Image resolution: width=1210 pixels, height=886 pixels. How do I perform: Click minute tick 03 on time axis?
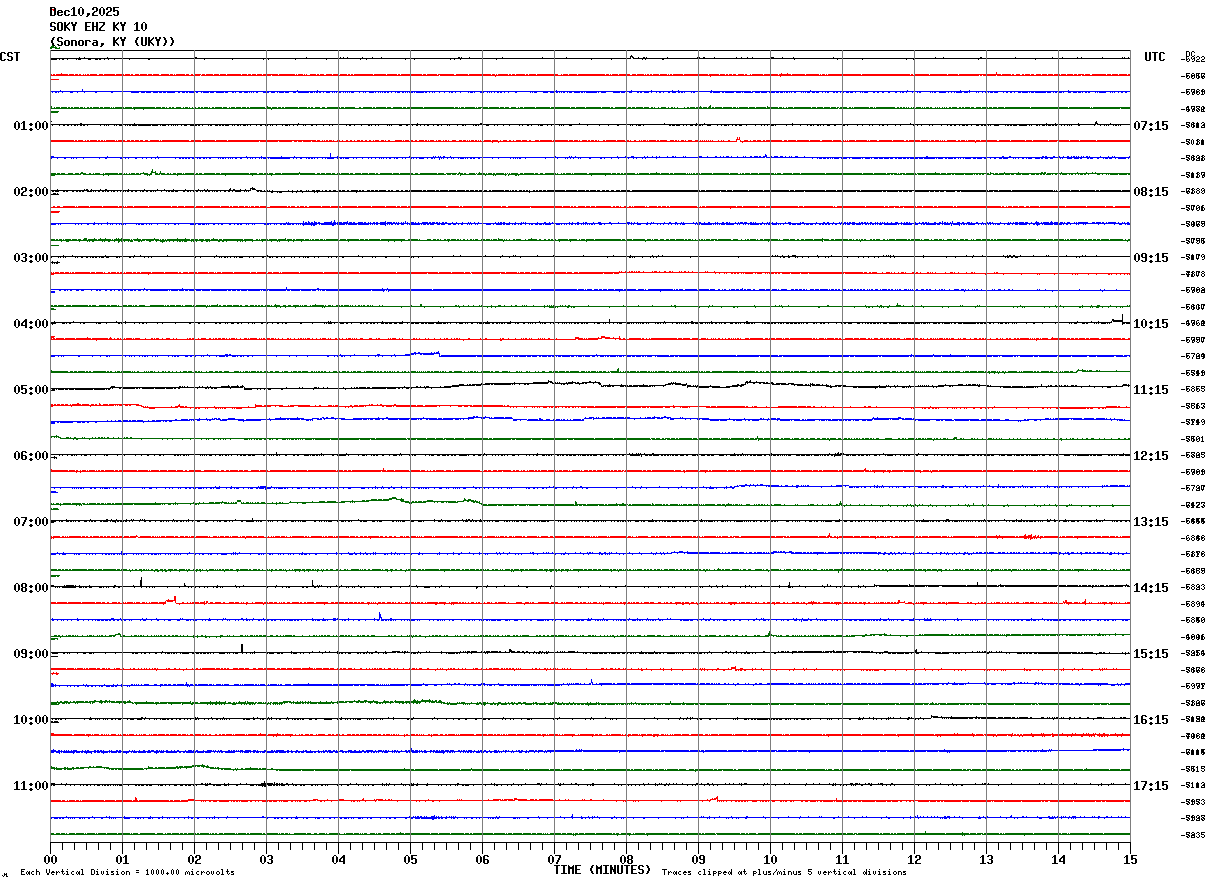click(x=266, y=859)
